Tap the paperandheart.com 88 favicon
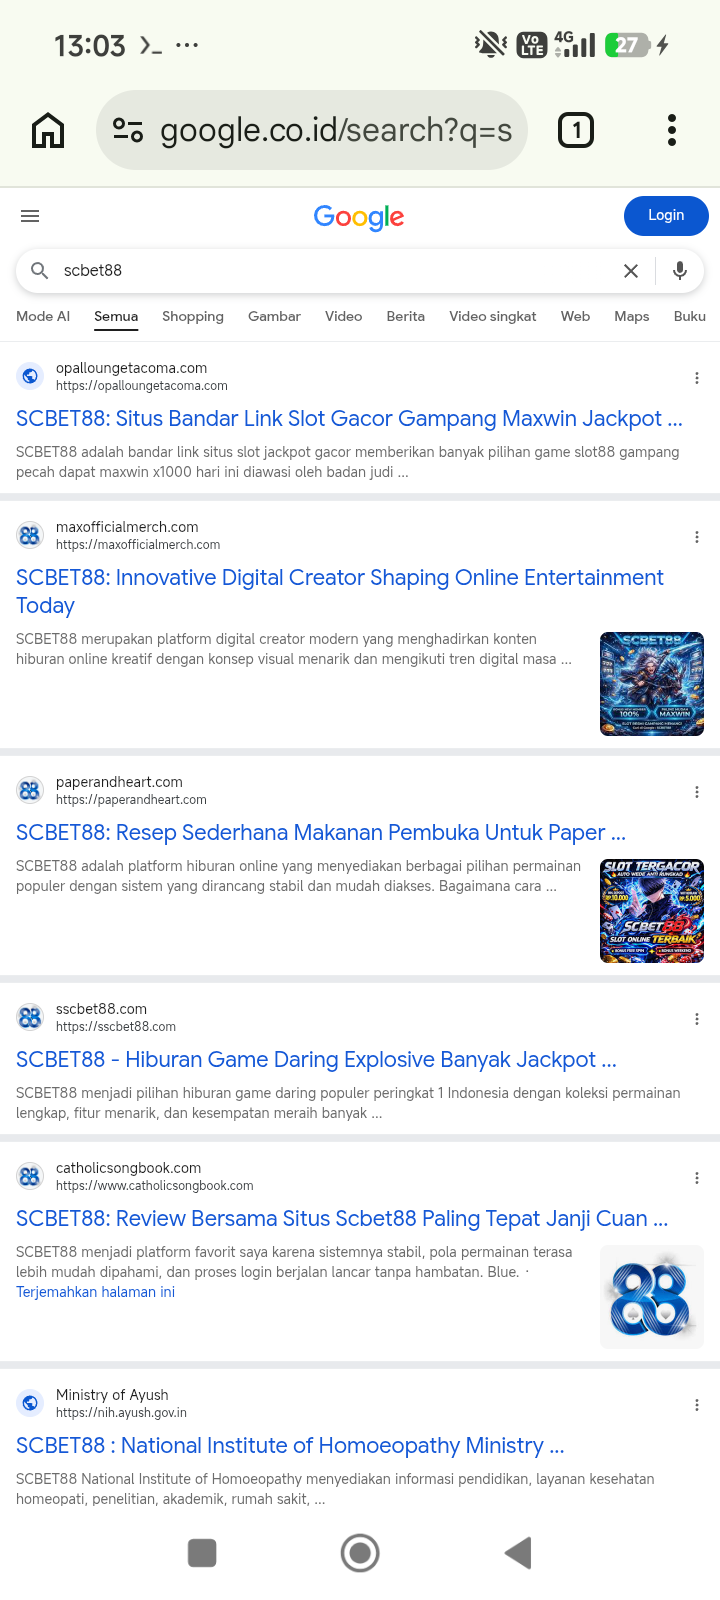Screen dimensions: 720x1600 (30, 790)
